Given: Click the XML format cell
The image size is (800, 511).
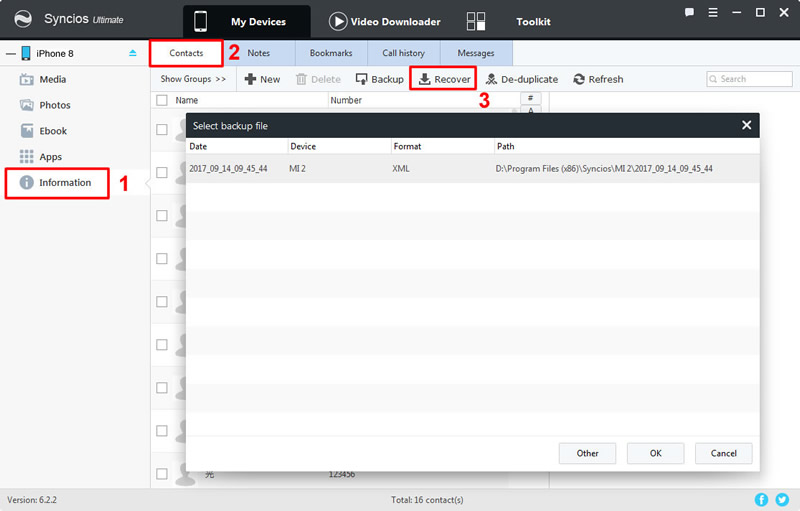Looking at the screenshot, I should coord(401,169).
